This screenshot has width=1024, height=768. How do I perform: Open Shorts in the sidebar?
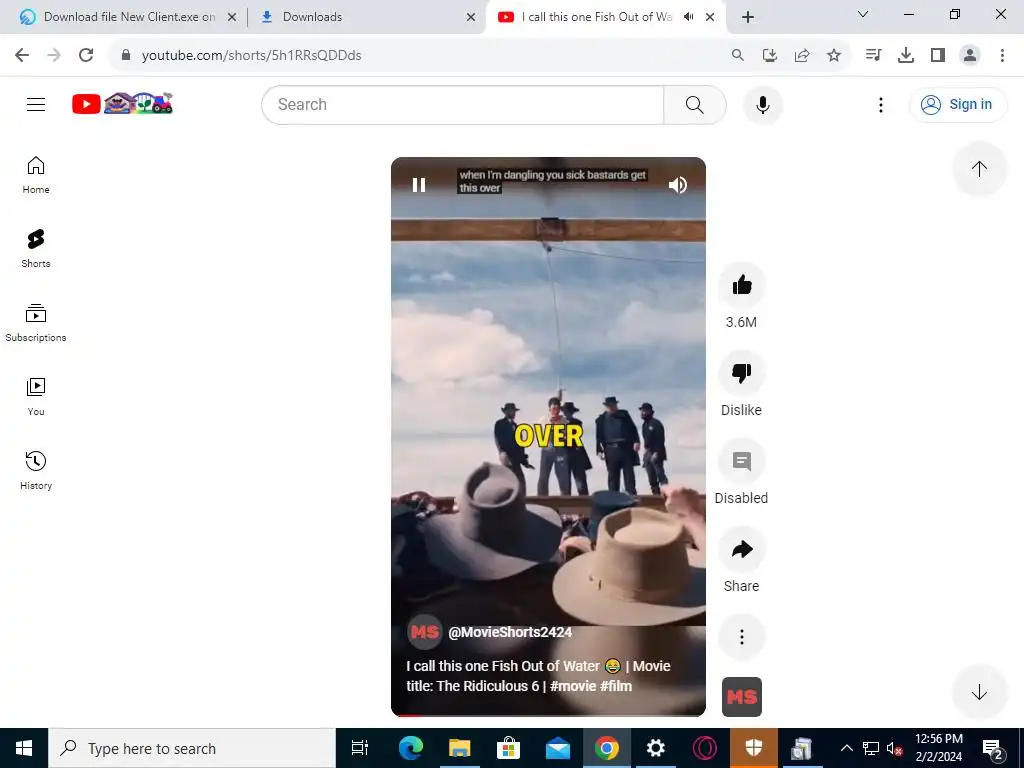click(x=36, y=249)
